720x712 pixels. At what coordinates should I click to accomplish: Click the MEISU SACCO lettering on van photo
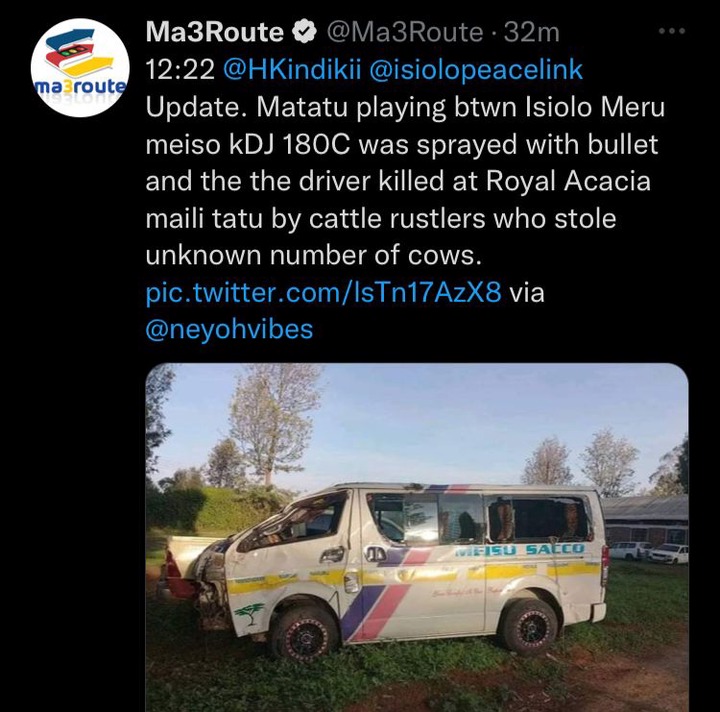tap(519, 549)
